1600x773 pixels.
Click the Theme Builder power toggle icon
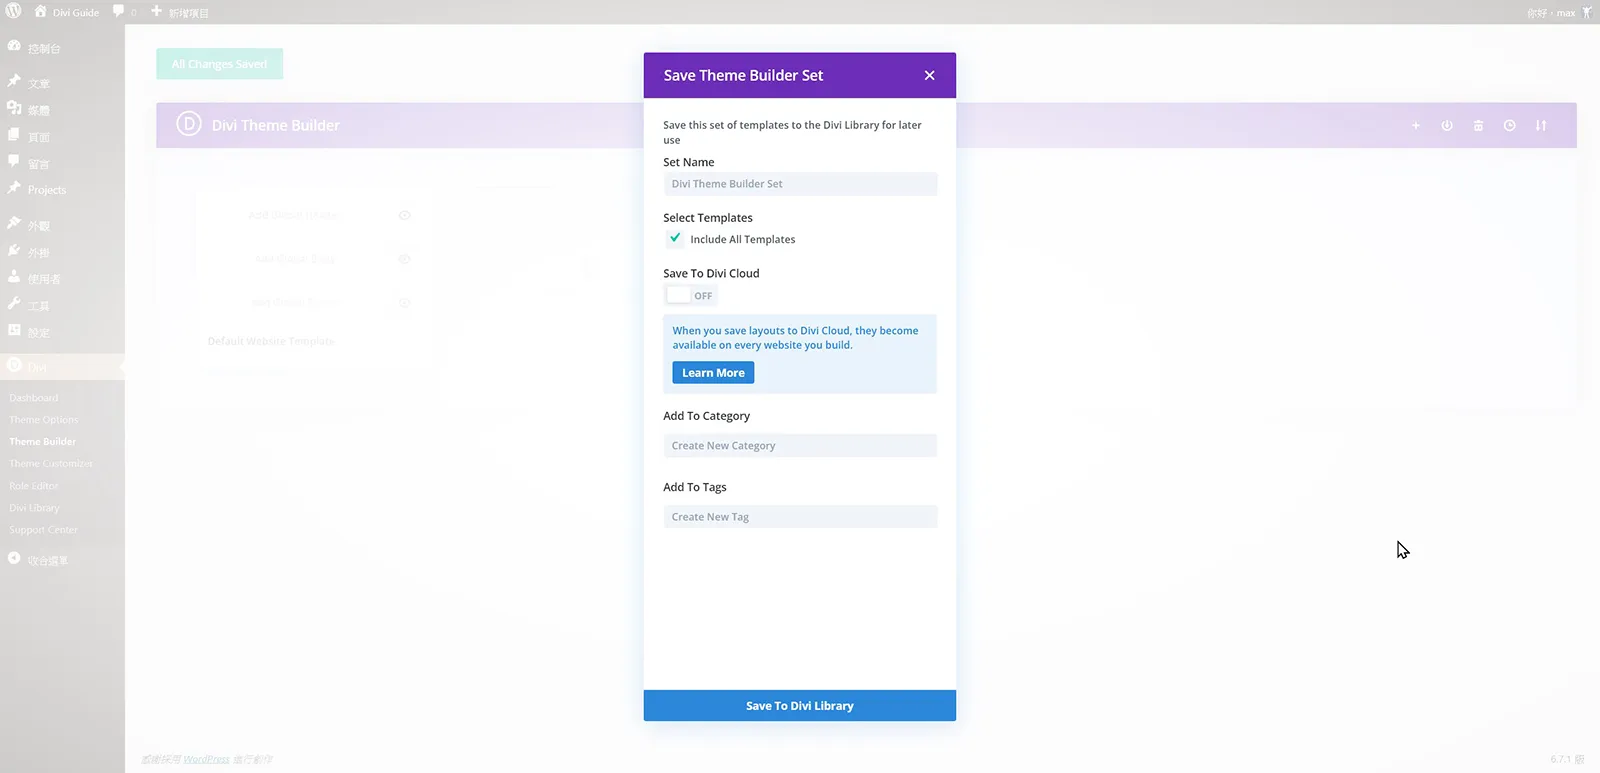(x=1446, y=126)
